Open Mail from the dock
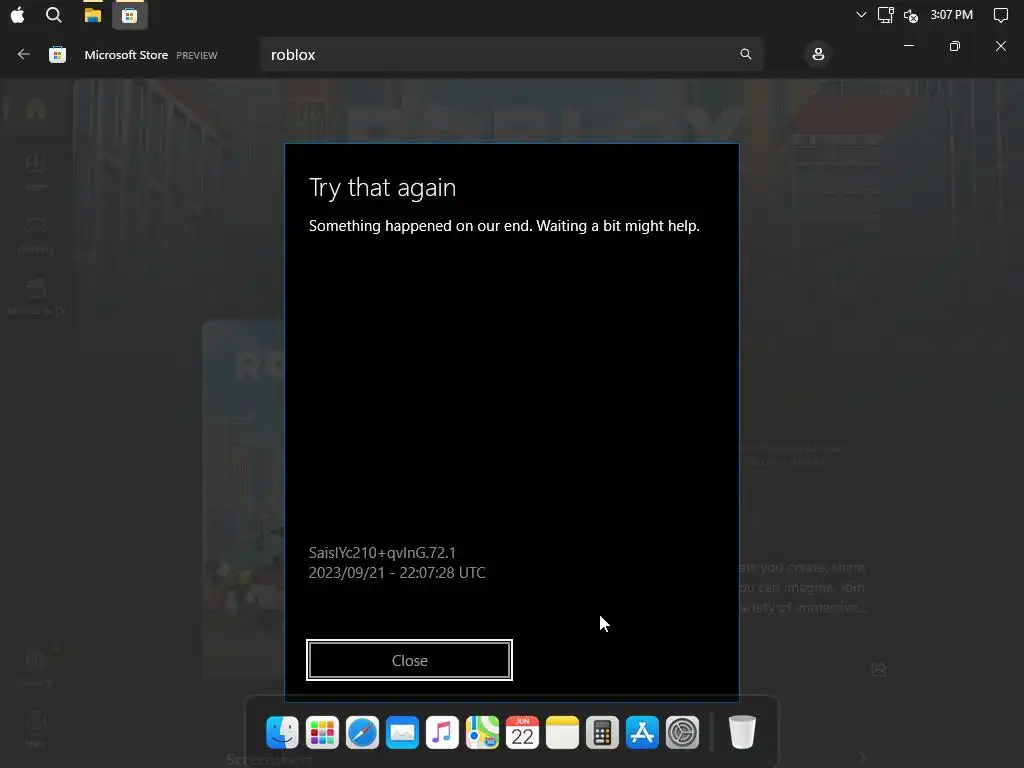The image size is (1024, 768). click(402, 732)
